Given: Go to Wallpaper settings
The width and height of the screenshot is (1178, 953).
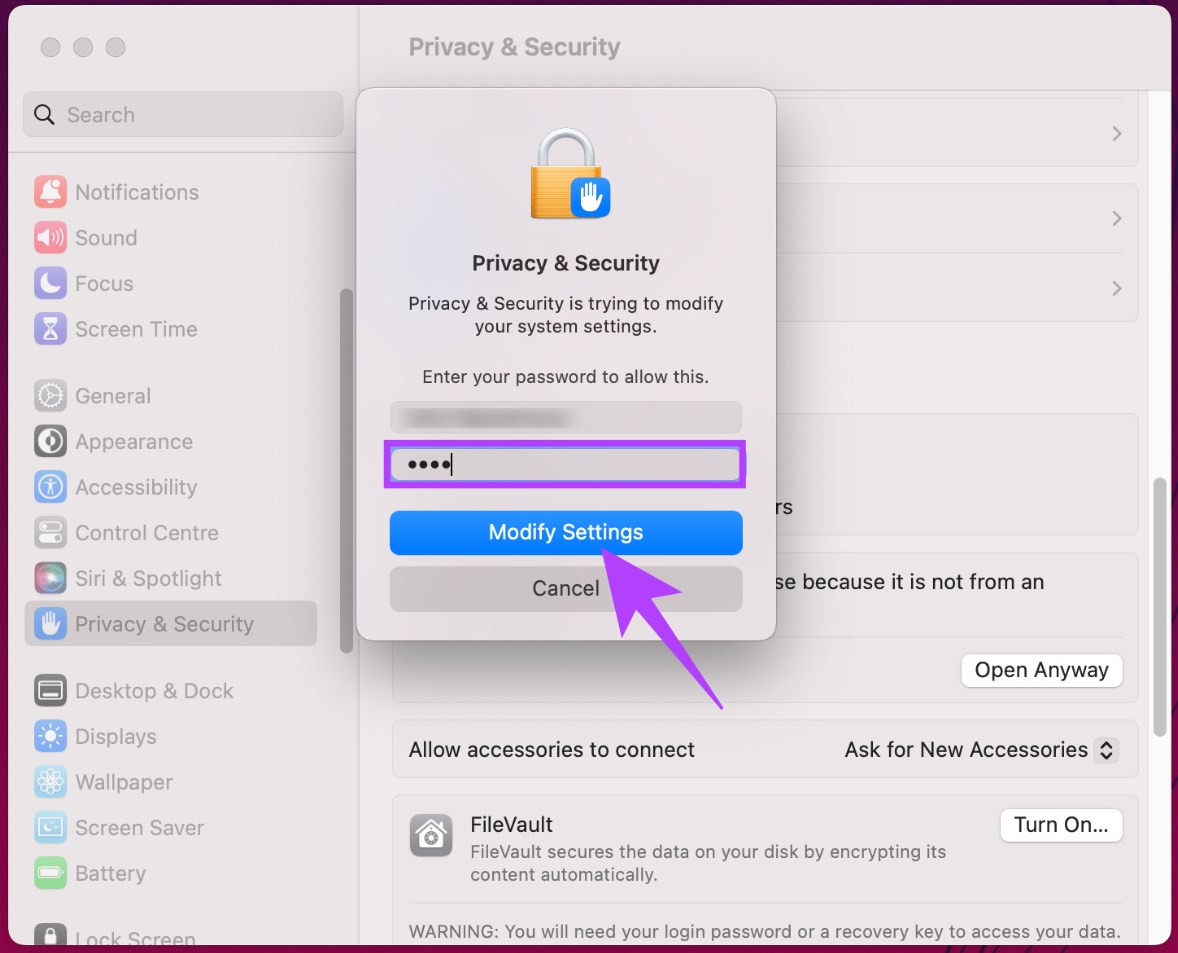Looking at the screenshot, I should click(123, 782).
